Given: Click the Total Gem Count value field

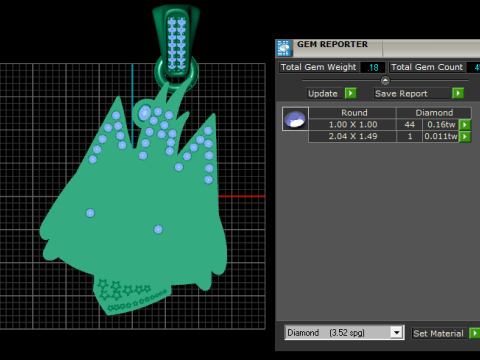Looking at the screenshot, I should point(473,67).
